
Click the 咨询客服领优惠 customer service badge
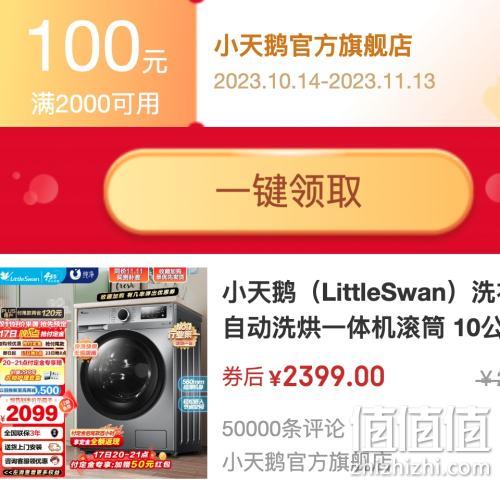coord(32,461)
